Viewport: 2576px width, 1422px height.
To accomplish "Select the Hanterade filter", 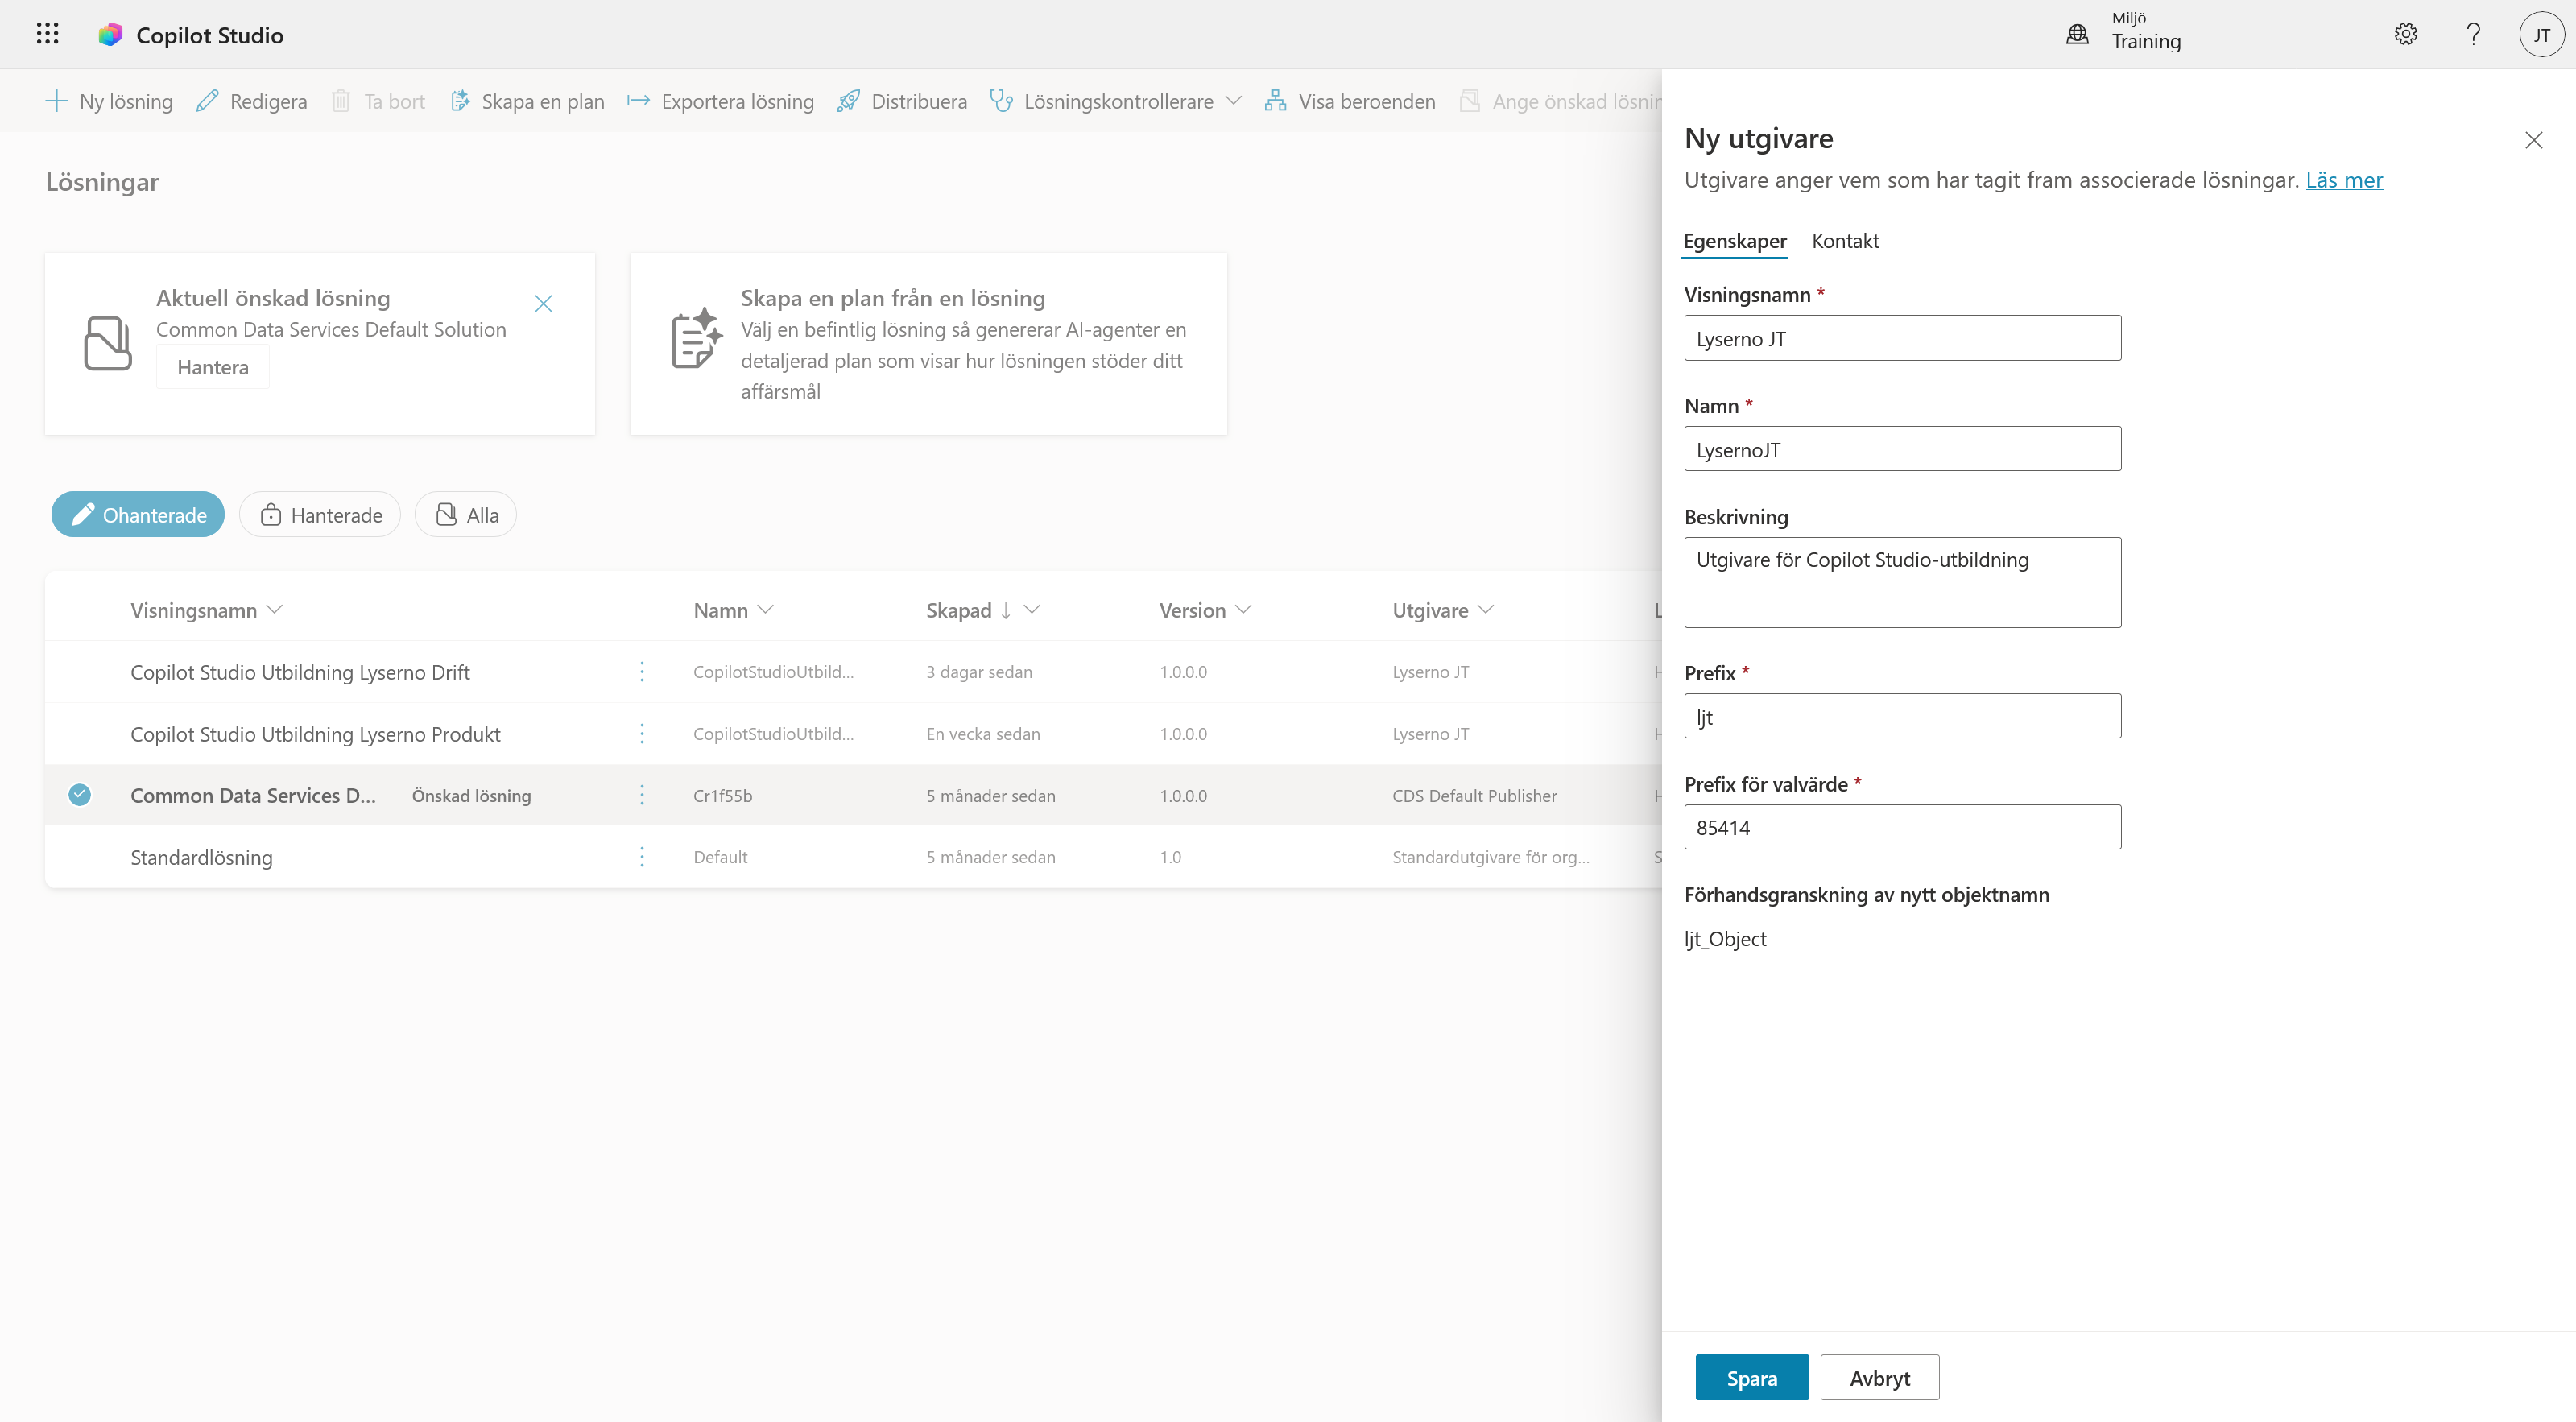I will (x=320, y=514).
